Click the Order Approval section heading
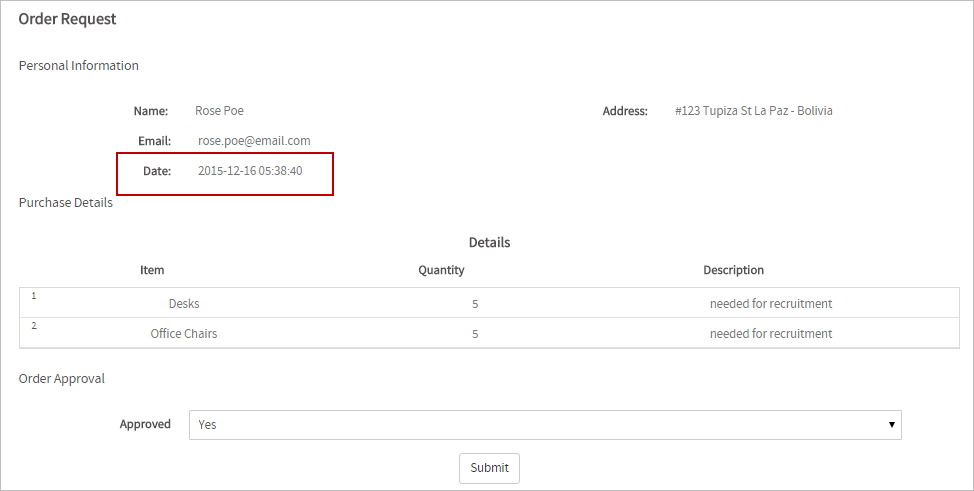The height and width of the screenshot is (491, 974). tap(62, 379)
